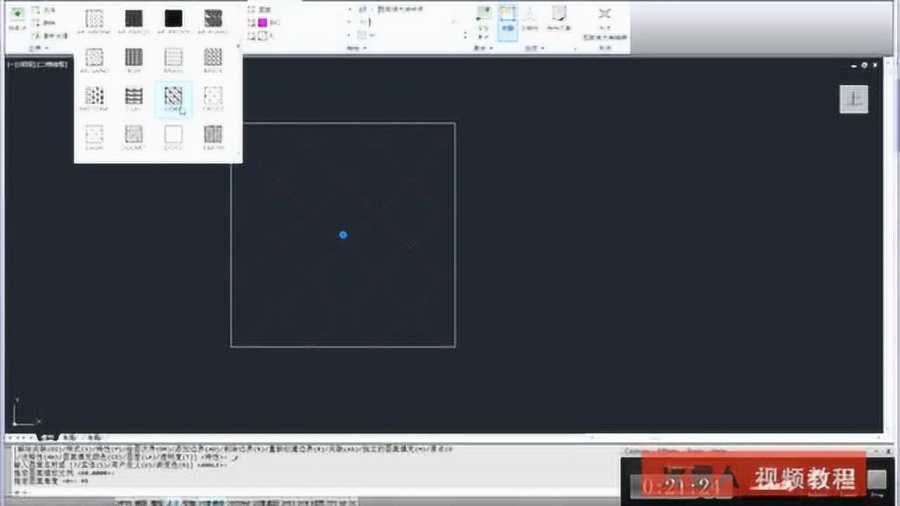Select the CLAY wavy hatch pattern
This screenshot has height=506, width=900.
click(134, 97)
